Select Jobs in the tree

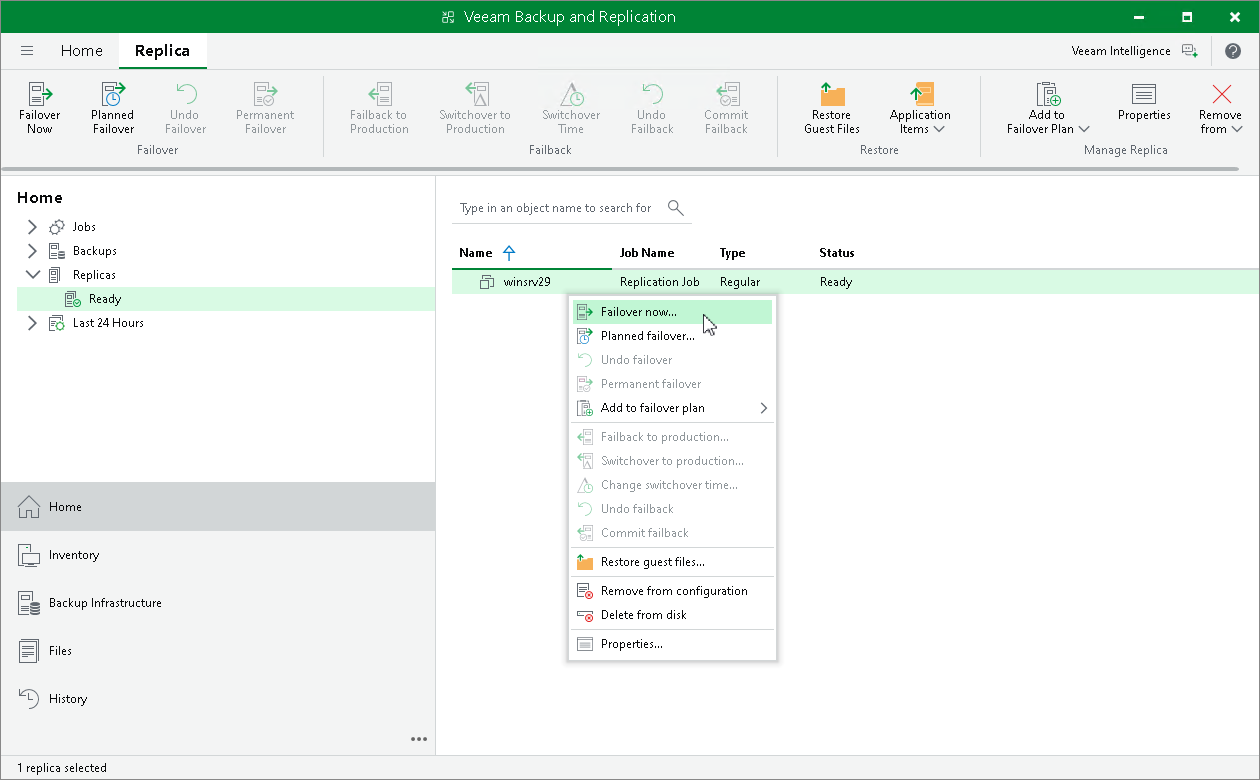84,227
